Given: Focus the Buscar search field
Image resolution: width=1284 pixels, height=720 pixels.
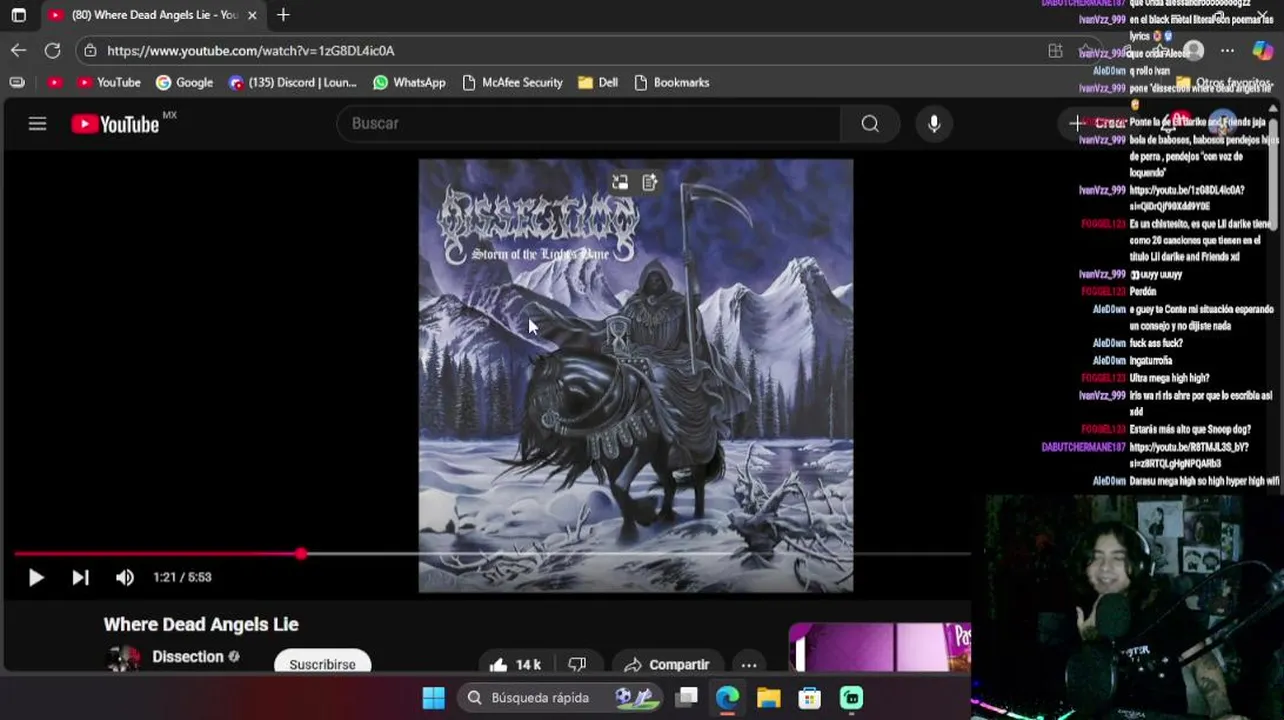Looking at the screenshot, I should click(590, 123).
